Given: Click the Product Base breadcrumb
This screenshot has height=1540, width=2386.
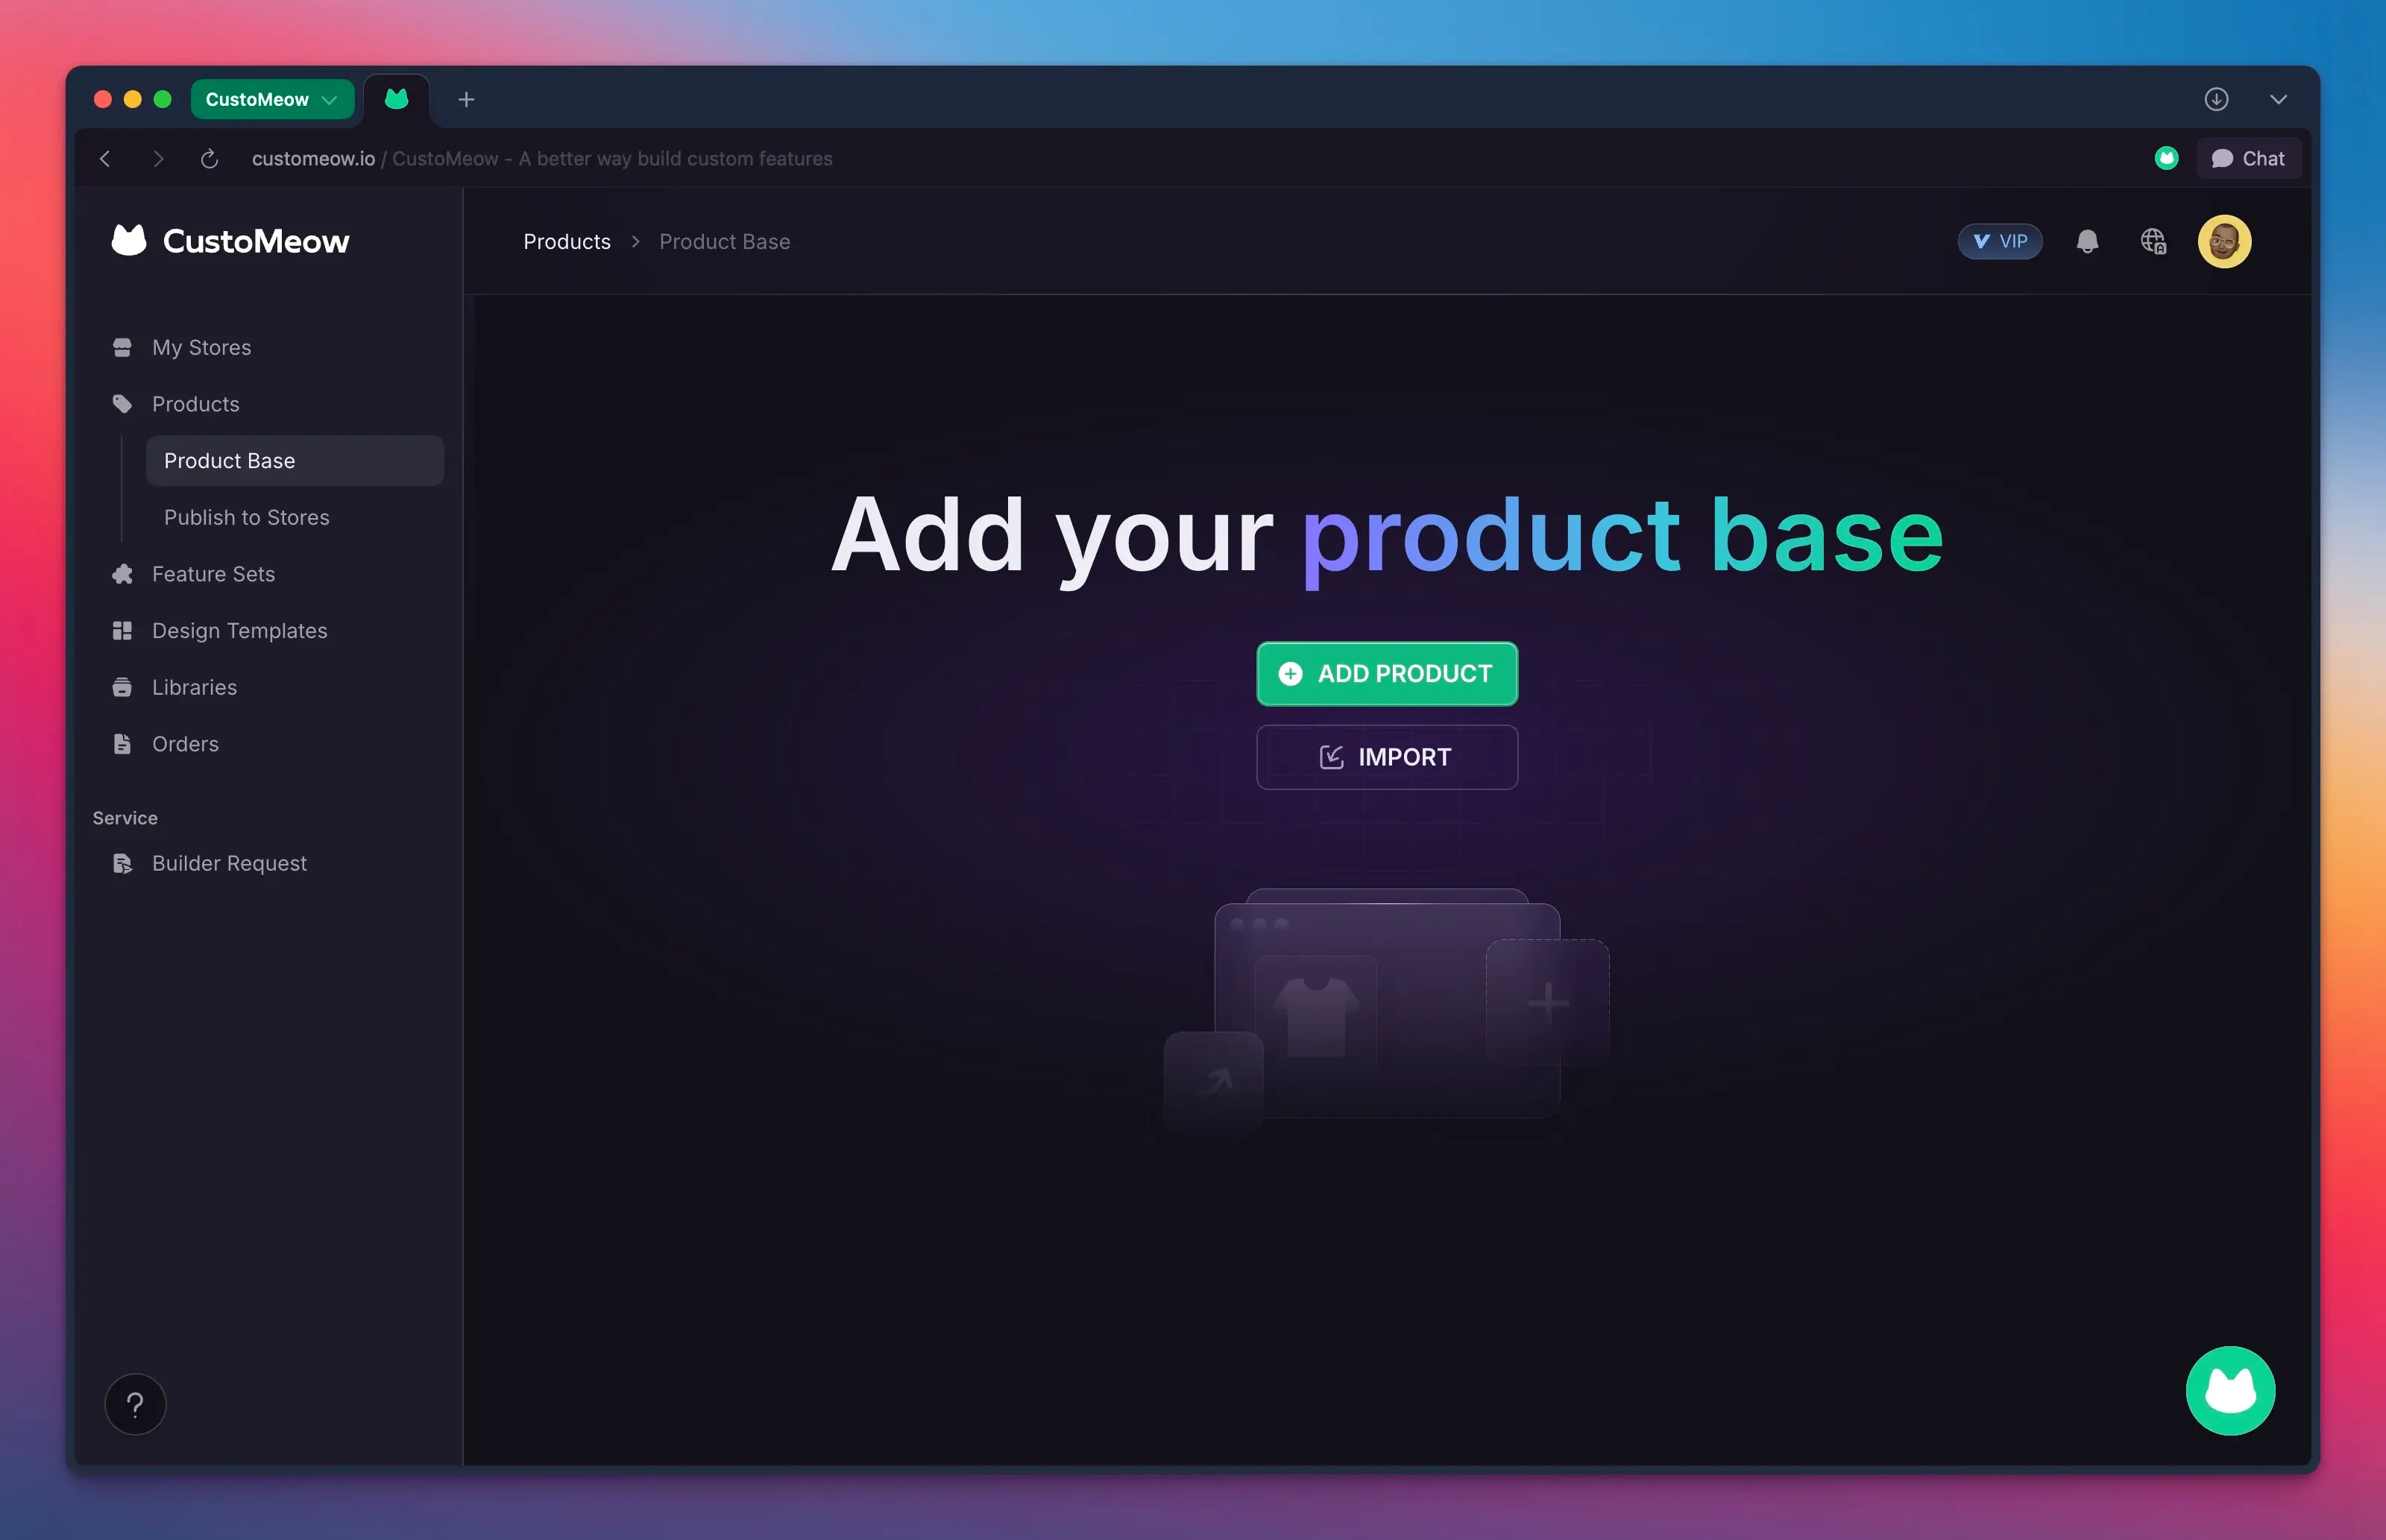Looking at the screenshot, I should pos(725,241).
